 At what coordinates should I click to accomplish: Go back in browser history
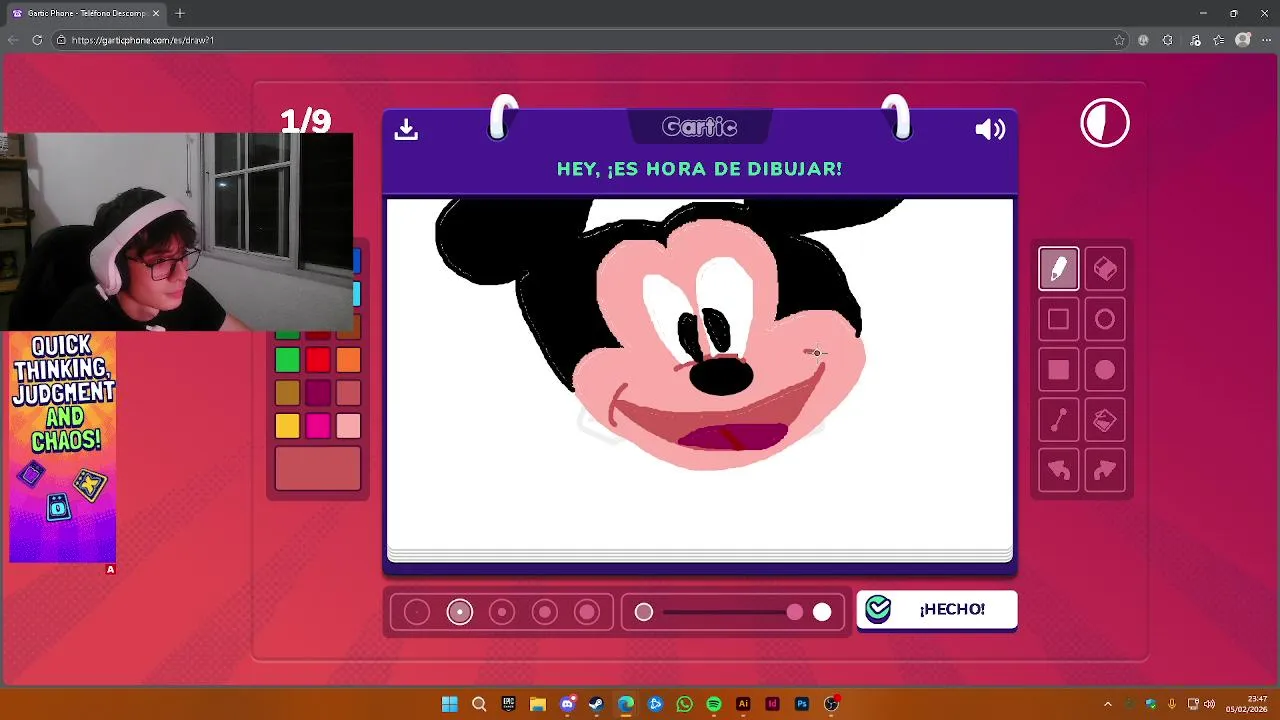pyautogui.click(x=13, y=40)
